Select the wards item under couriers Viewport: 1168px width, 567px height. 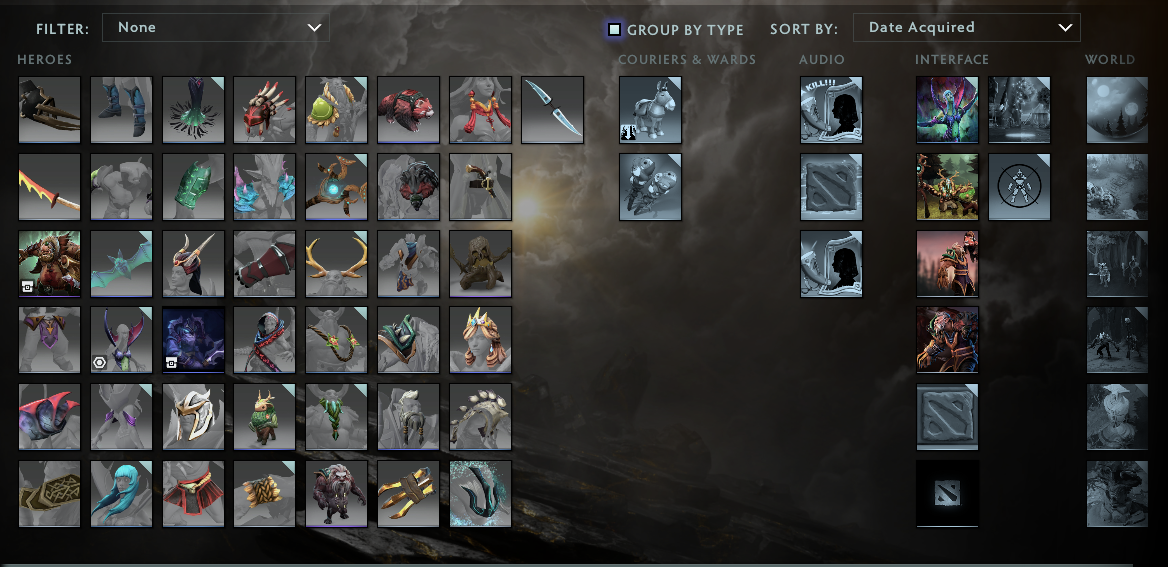click(x=650, y=187)
